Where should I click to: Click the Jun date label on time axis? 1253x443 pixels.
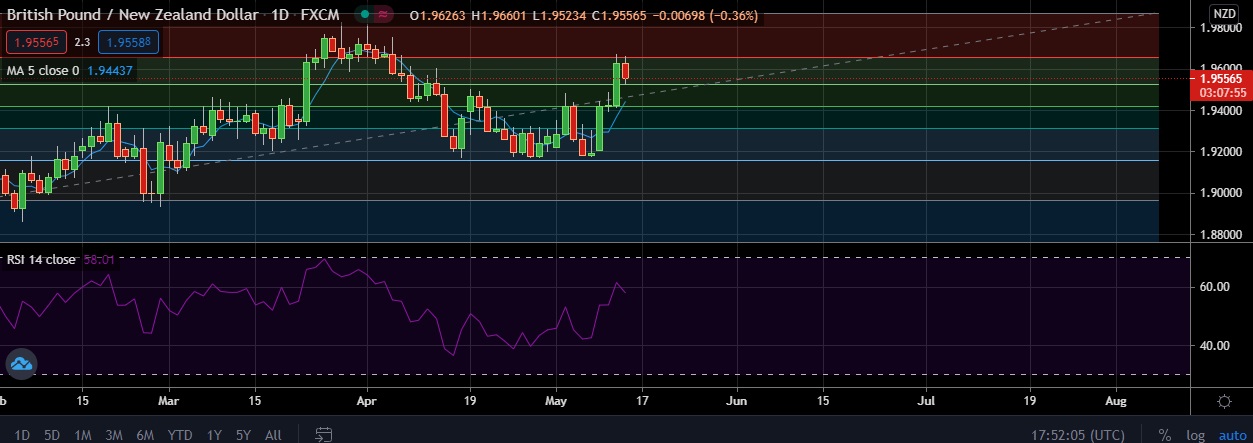(737, 400)
